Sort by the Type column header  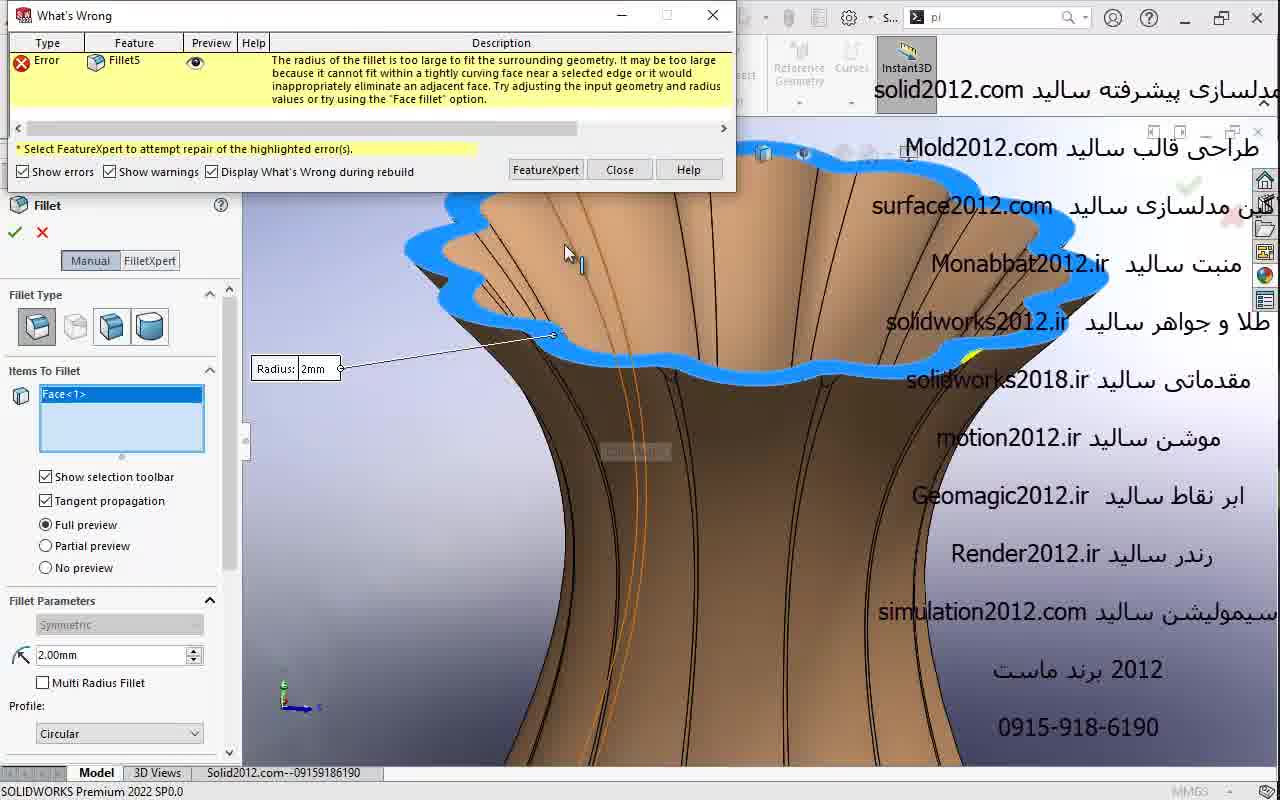[47, 43]
